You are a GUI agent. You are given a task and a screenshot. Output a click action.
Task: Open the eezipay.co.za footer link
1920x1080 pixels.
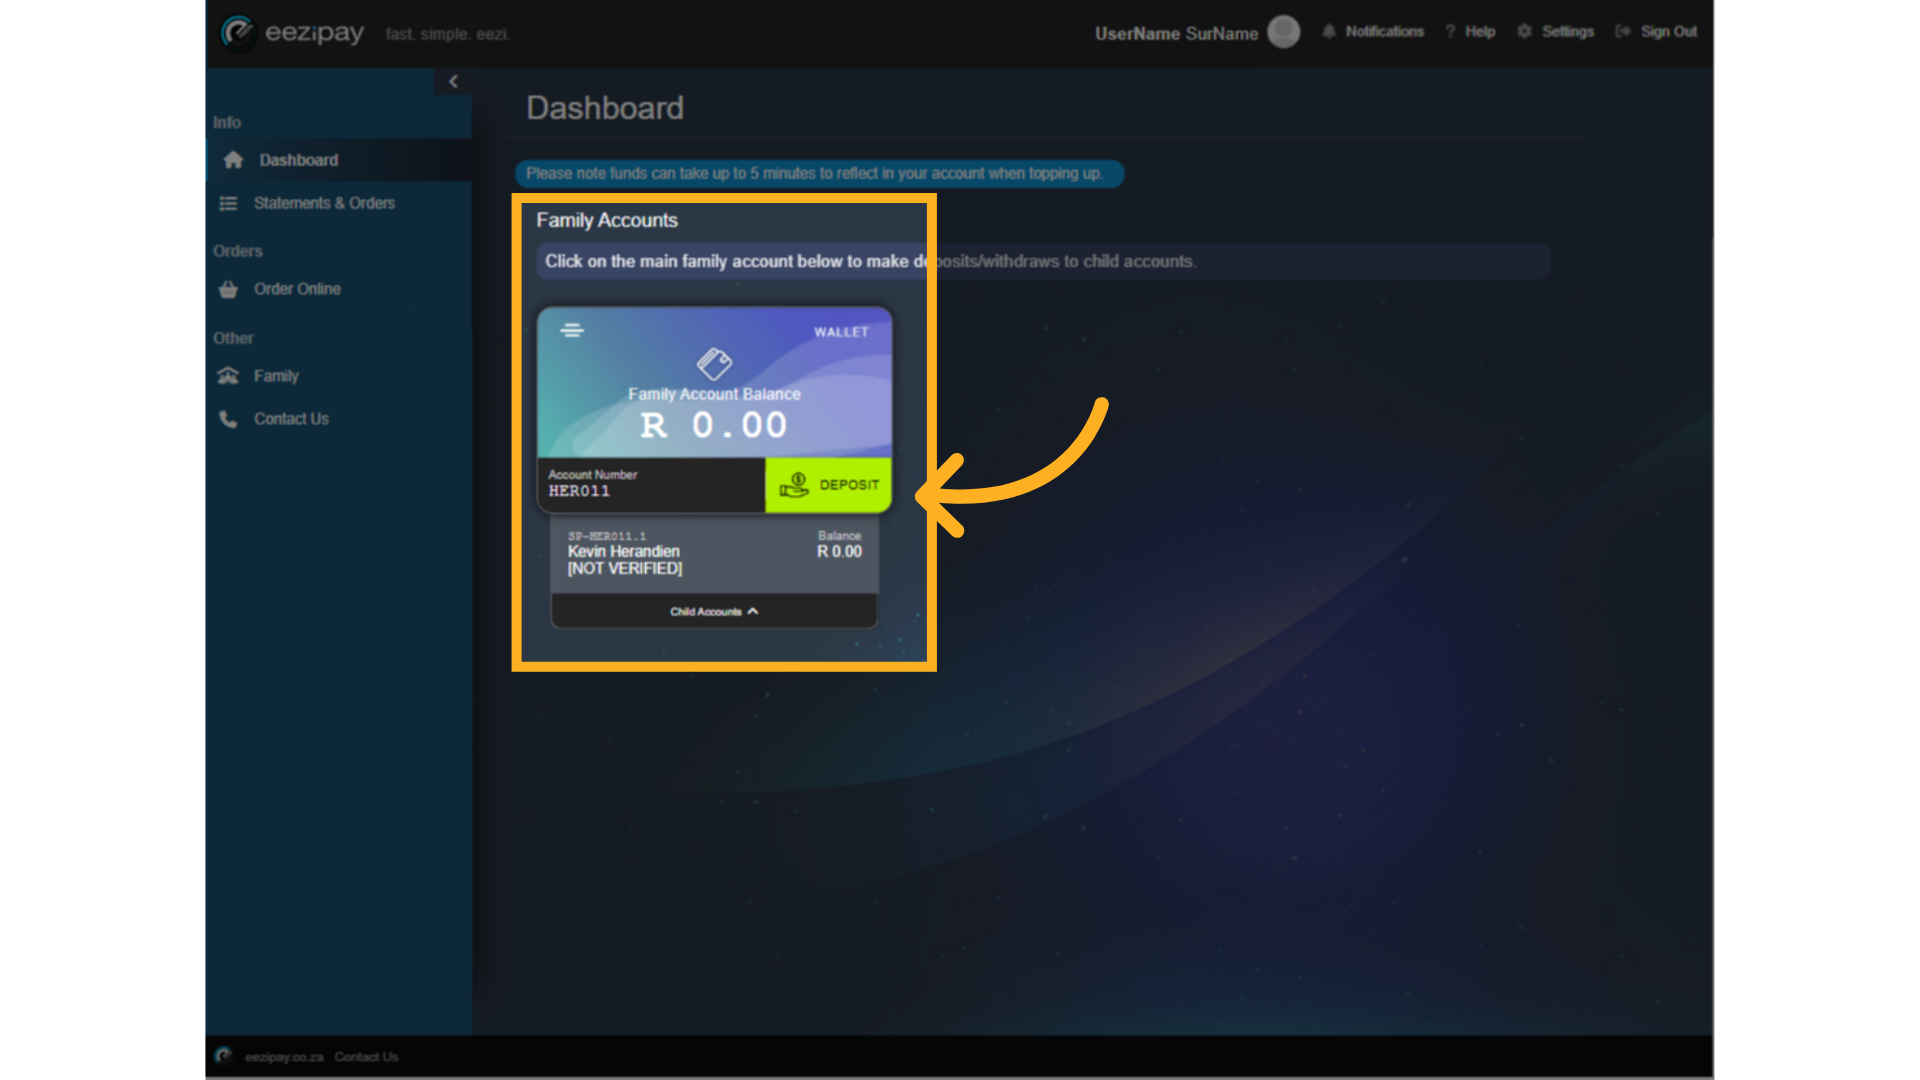point(284,1057)
